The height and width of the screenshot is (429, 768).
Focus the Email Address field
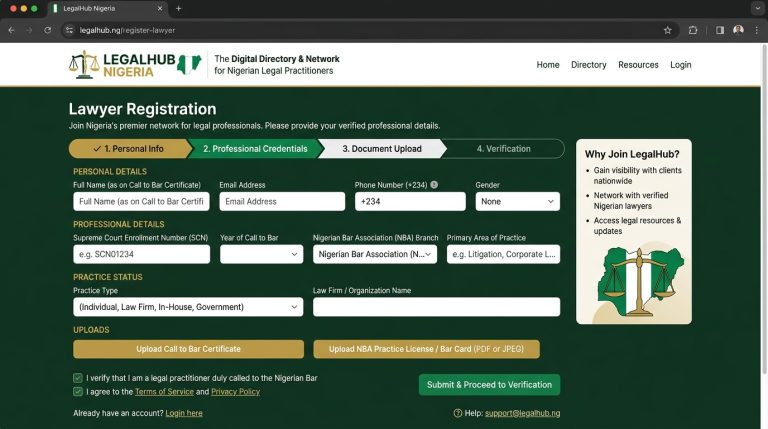point(282,201)
